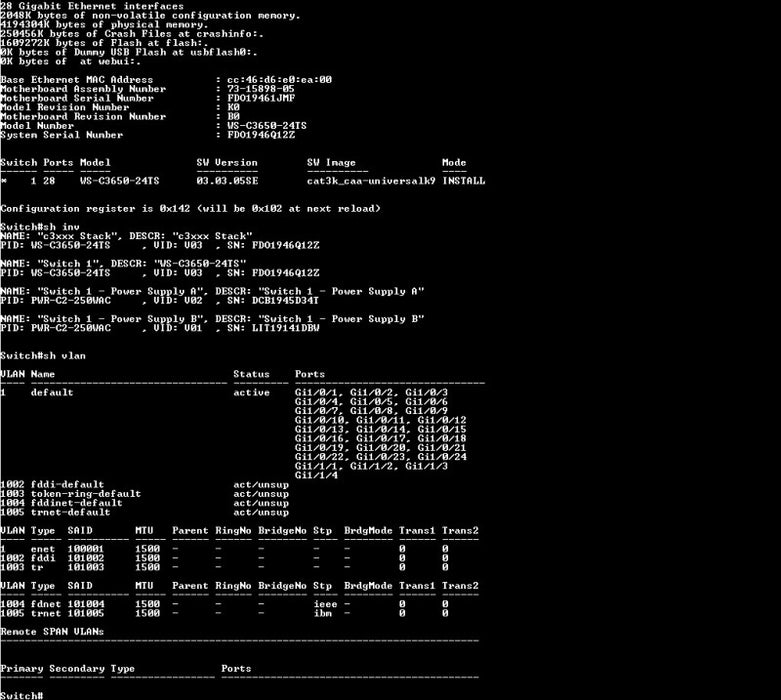Viewport: 781px width, 700px height.
Task: Click motherboard serial number FDO19461JMF
Action: tap(261, 98)
